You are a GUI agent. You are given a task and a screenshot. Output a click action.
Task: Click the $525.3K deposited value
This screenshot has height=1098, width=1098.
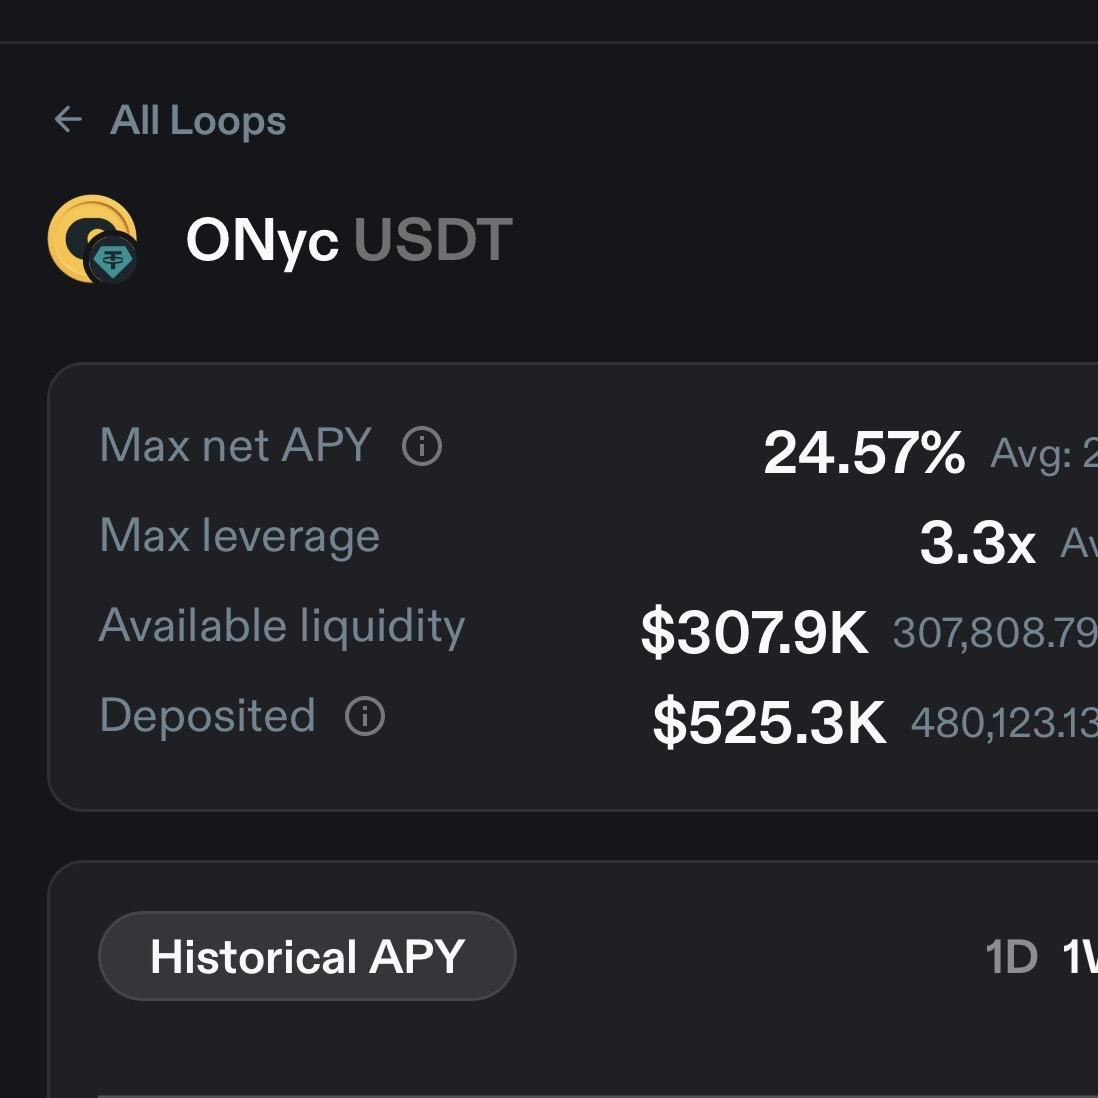769,722
